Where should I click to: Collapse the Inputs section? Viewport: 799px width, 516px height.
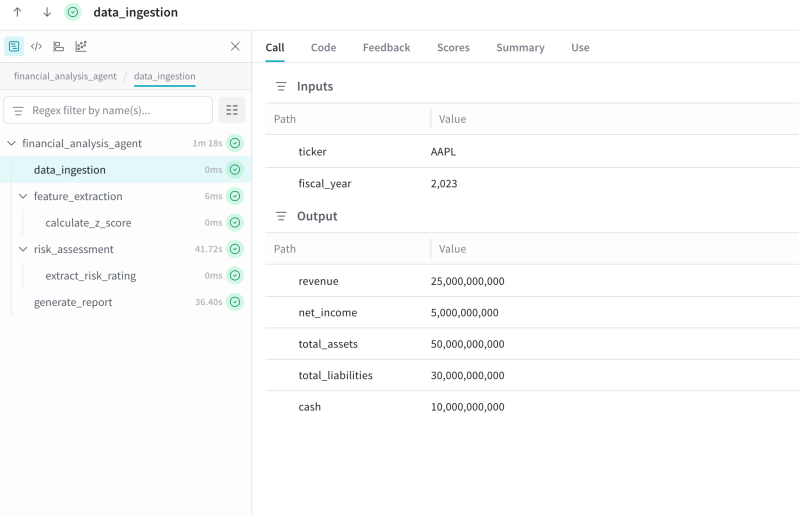(x=281, y=87)
